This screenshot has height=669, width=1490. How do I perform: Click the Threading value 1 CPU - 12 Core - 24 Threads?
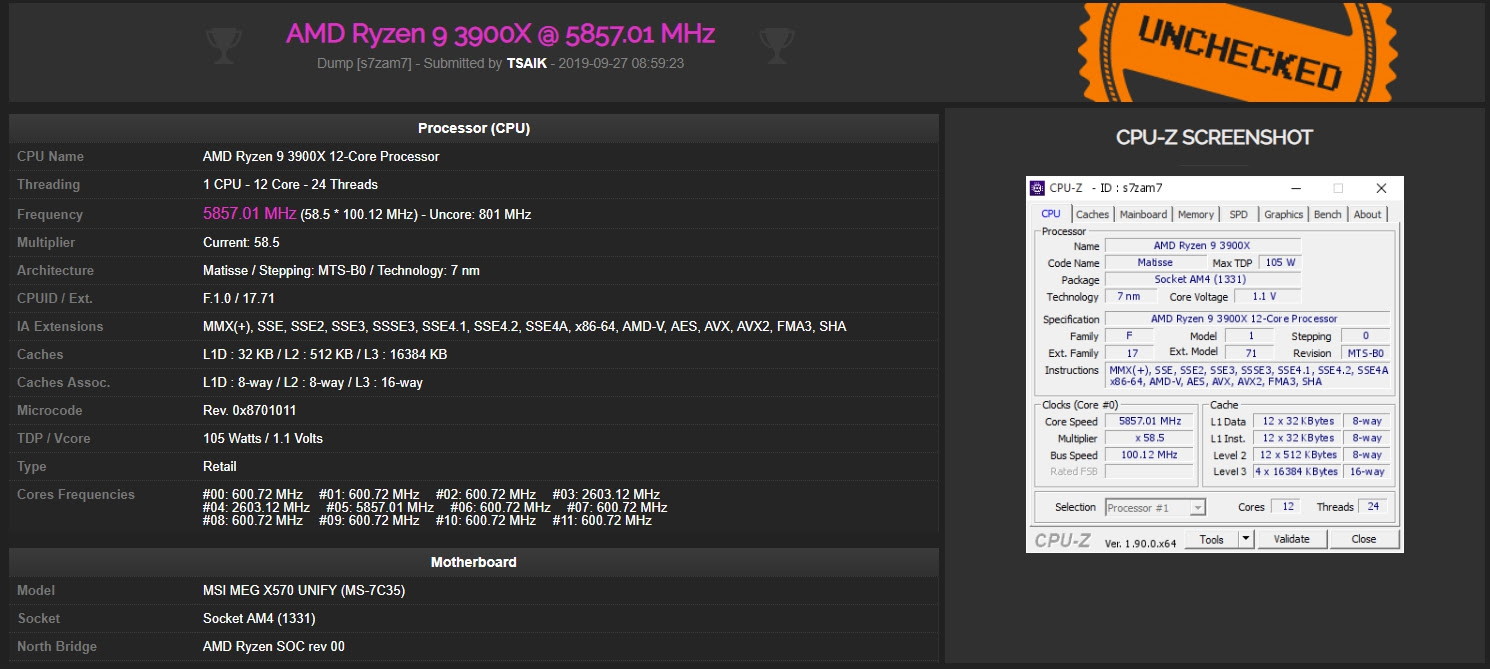290,184
